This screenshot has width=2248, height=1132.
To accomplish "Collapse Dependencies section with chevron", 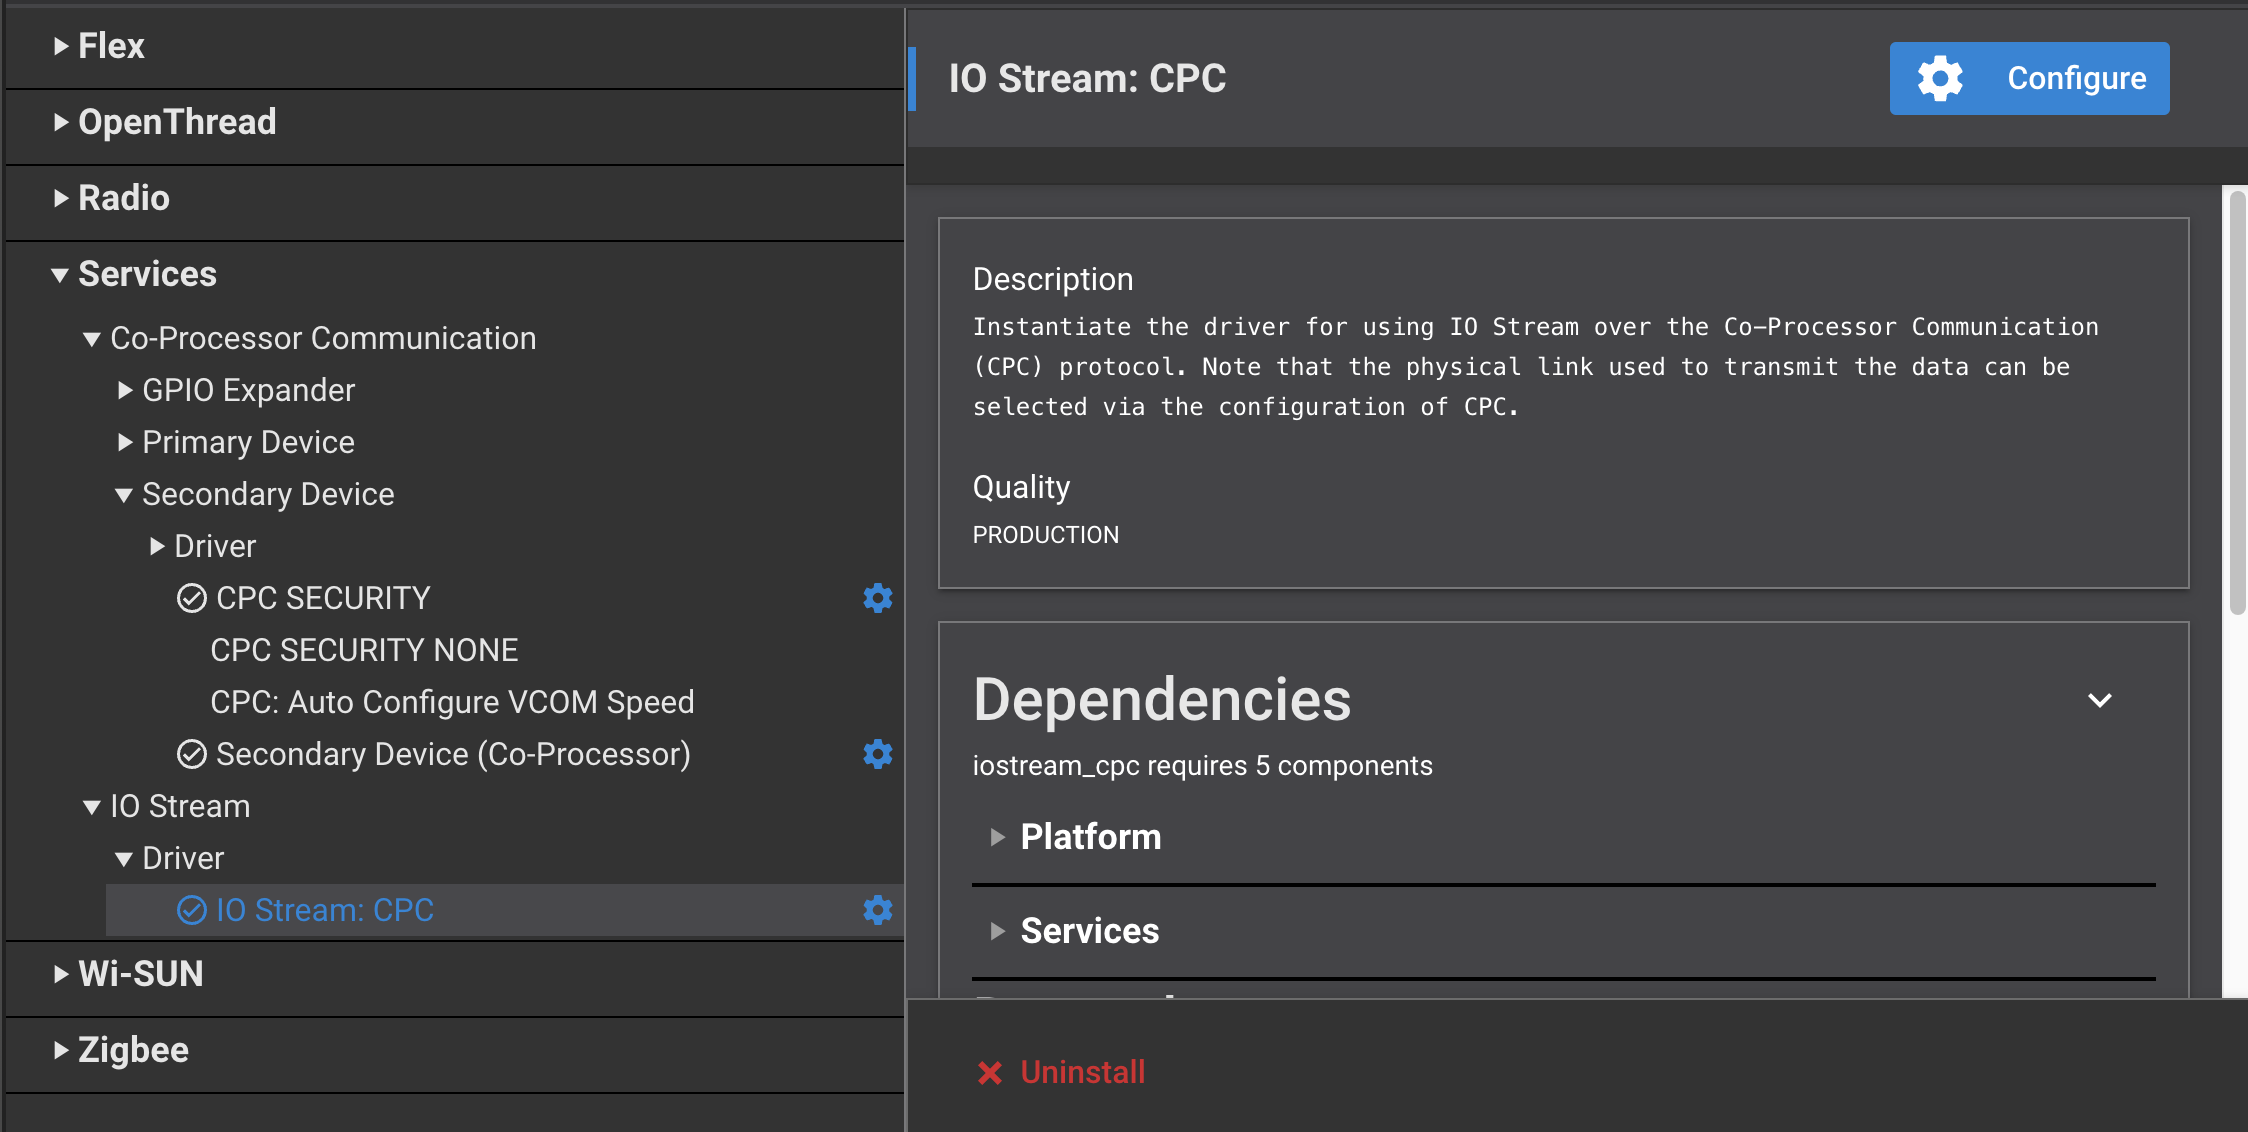I will (x=2100, y=700).
